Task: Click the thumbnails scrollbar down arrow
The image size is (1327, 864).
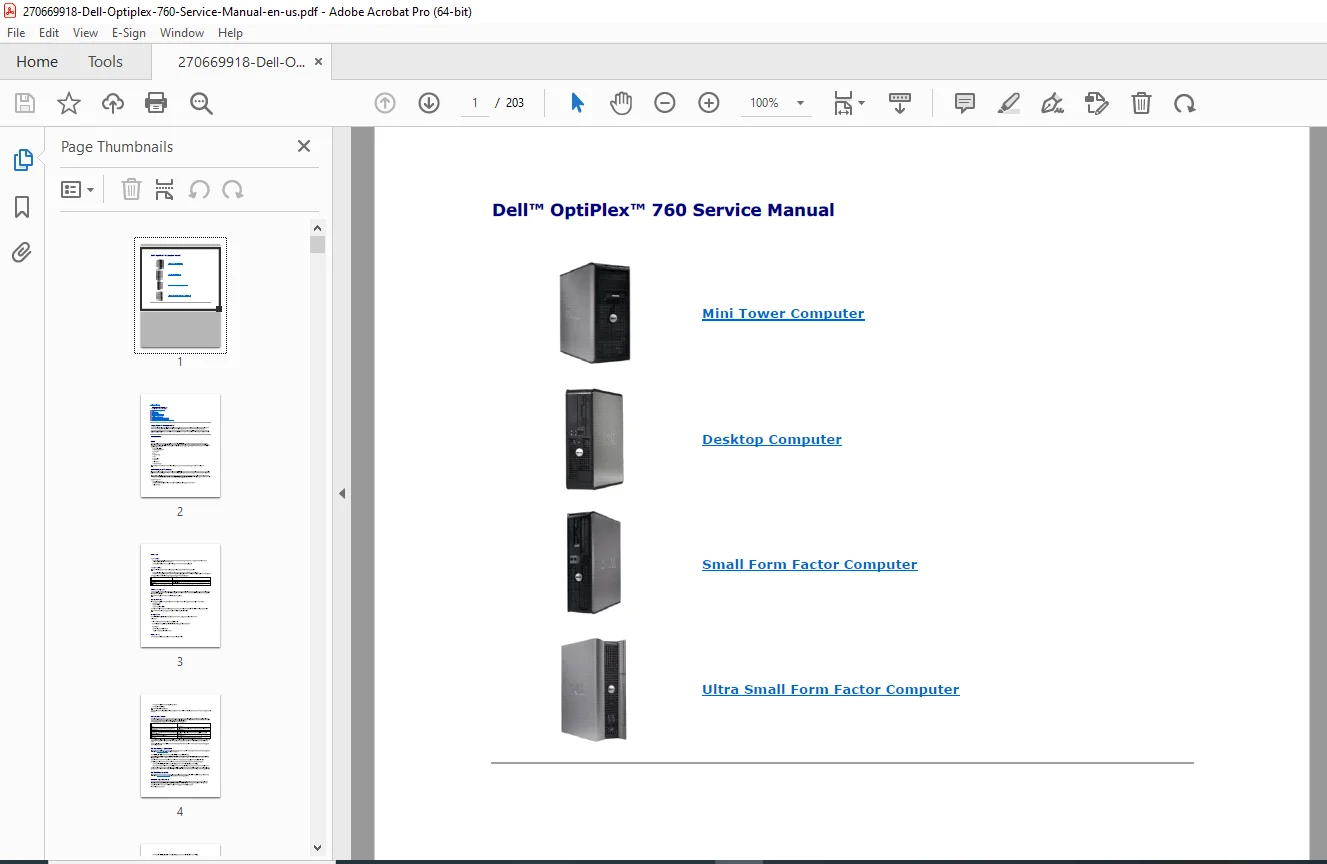Action: (318, 848)
